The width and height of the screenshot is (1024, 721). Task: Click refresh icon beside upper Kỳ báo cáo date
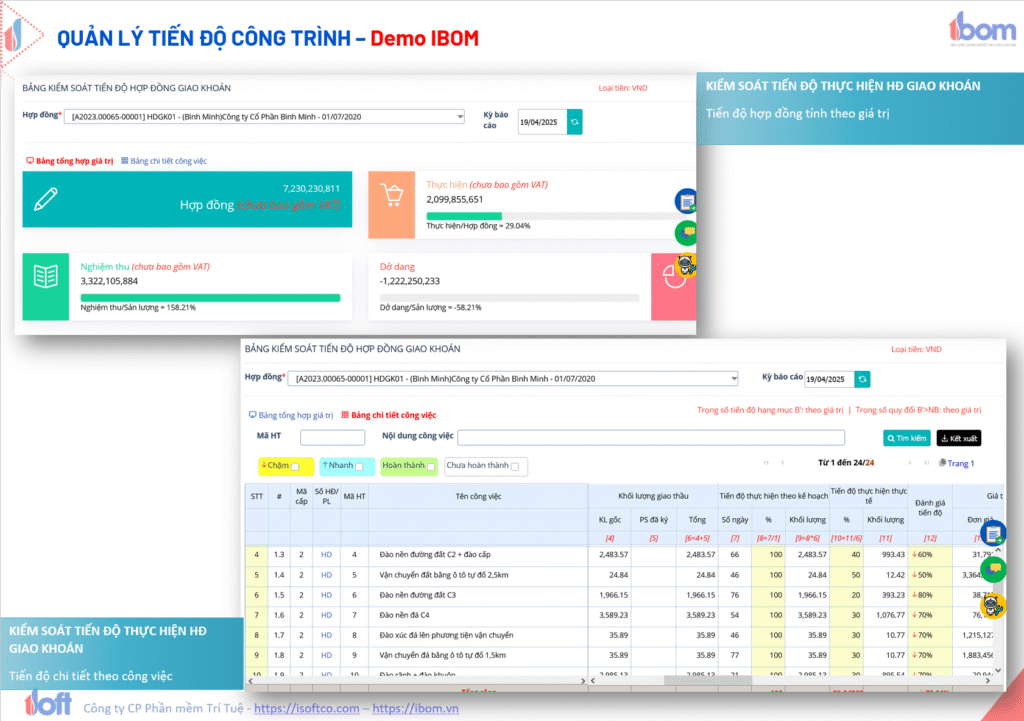pyautogui.click(x=575, y=123)
